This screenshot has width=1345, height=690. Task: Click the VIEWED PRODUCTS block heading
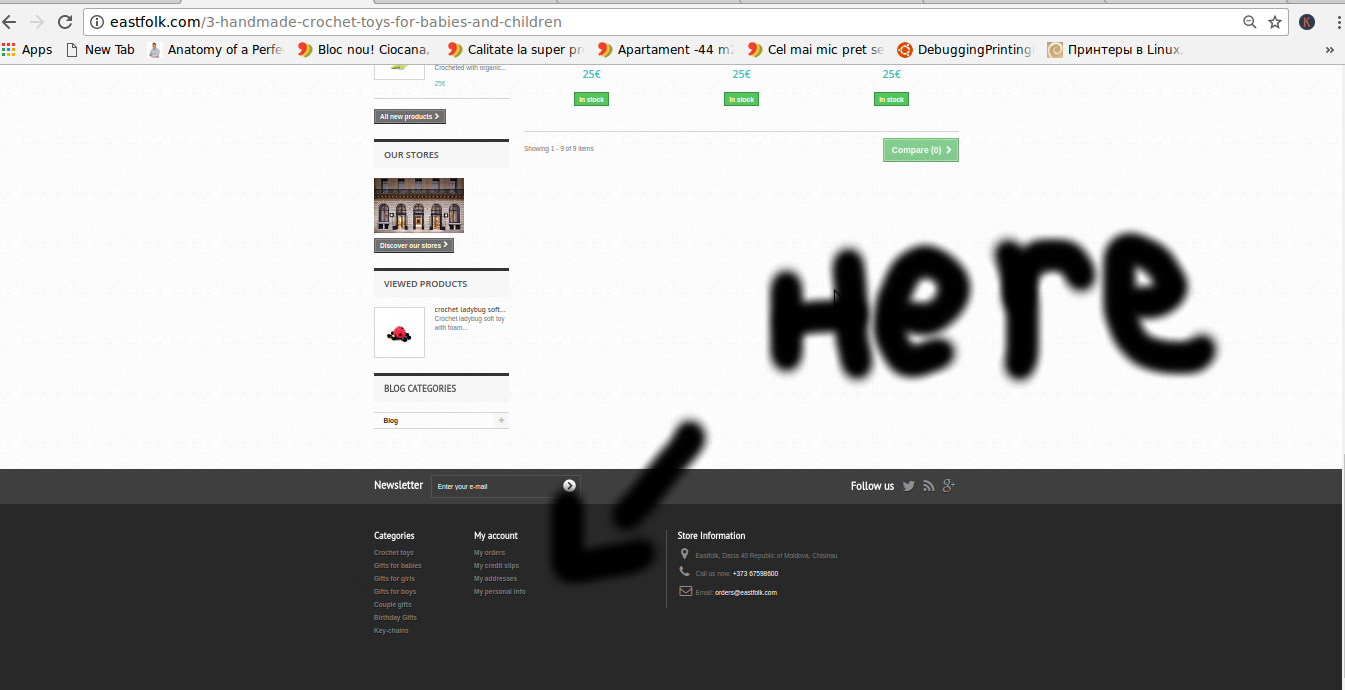tap(426, 284)
